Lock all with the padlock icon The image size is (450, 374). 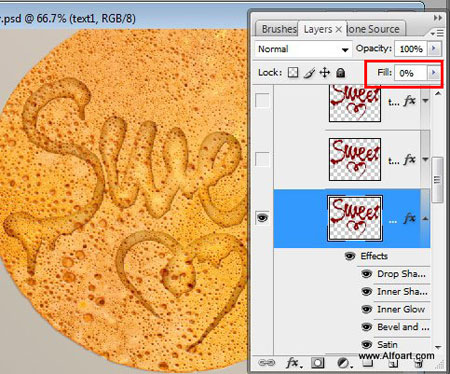[x=340, y=73]
